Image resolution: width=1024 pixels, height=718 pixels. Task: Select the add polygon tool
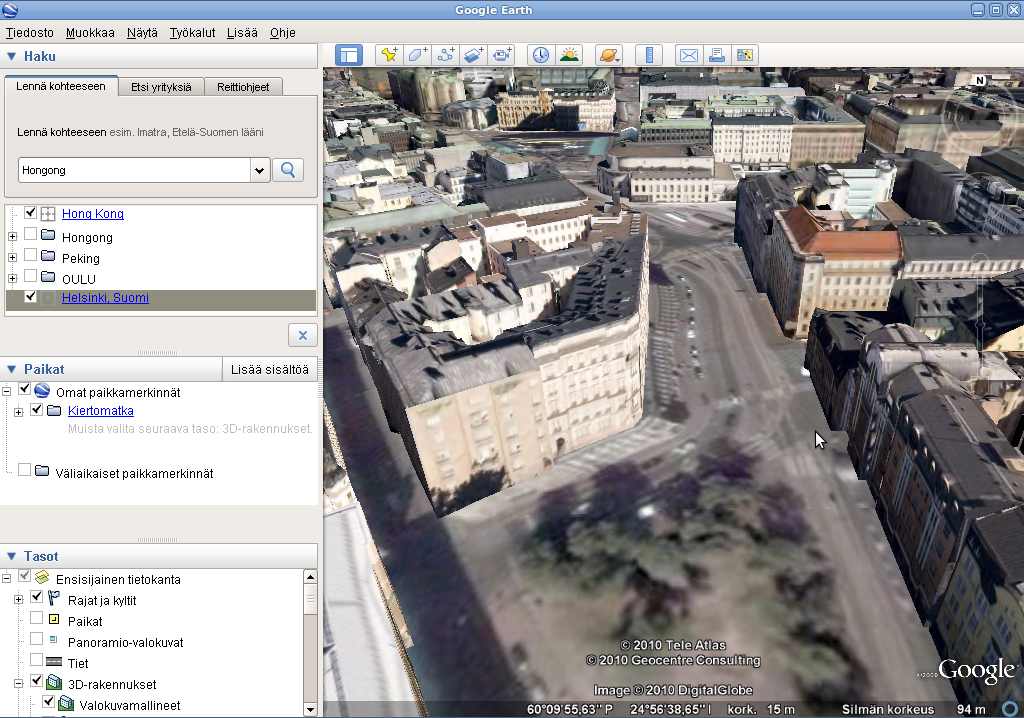(417, 55)
